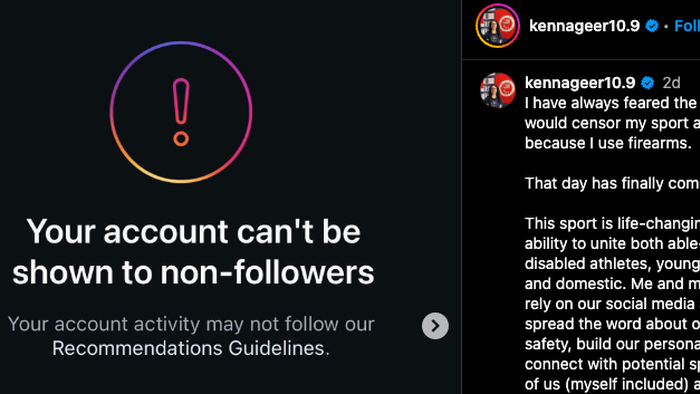
Task: Click the caption line 'That day has finally'
Action: (x=612, y=183)
